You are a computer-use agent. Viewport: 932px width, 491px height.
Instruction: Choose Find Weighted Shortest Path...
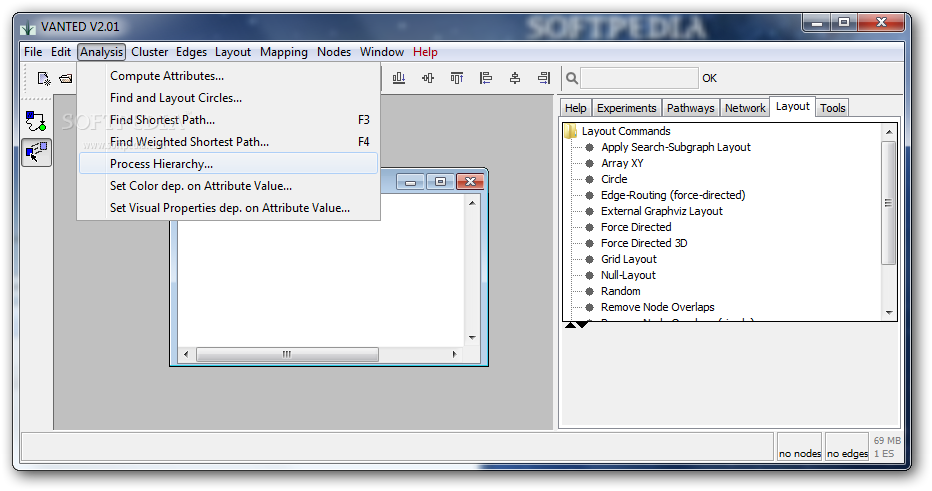(x=229, y=142)
